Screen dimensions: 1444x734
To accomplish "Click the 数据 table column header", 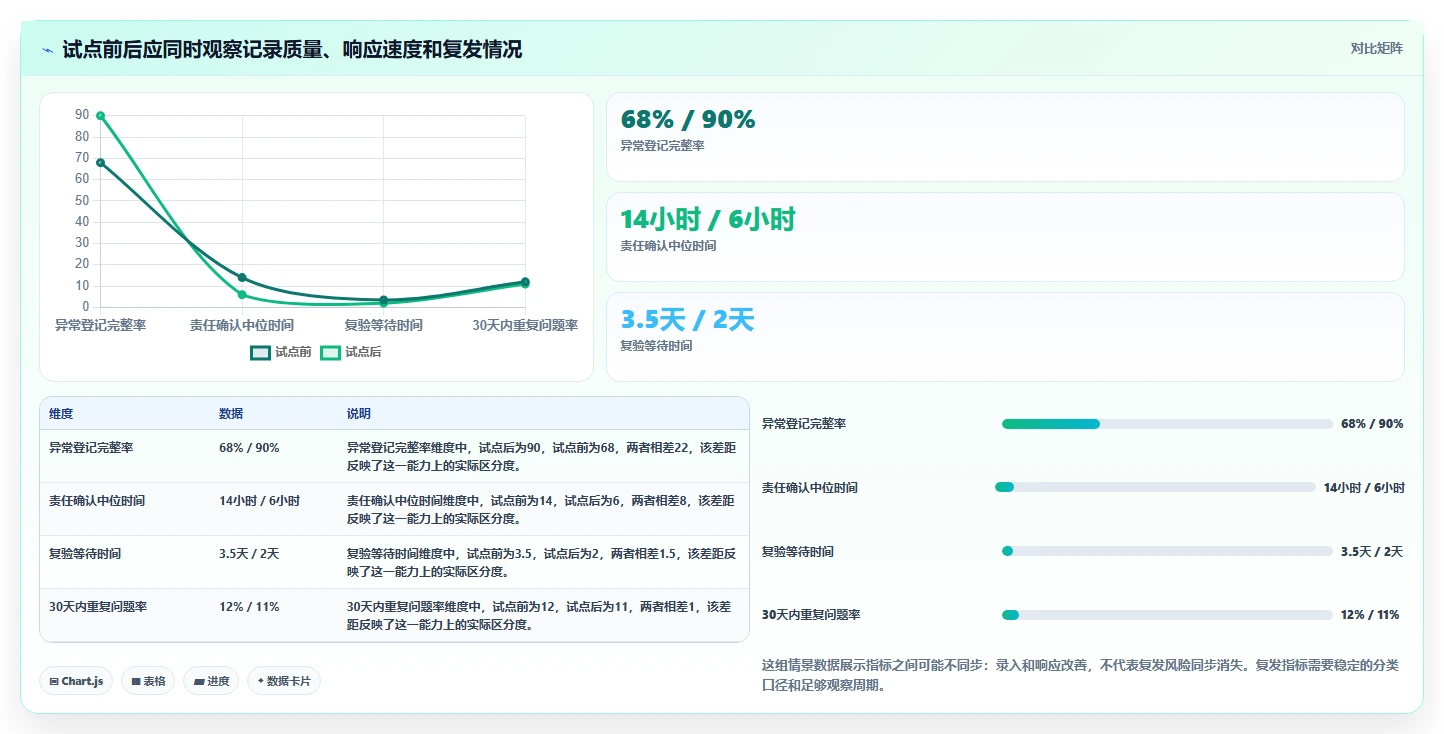I will click(274, 414).
